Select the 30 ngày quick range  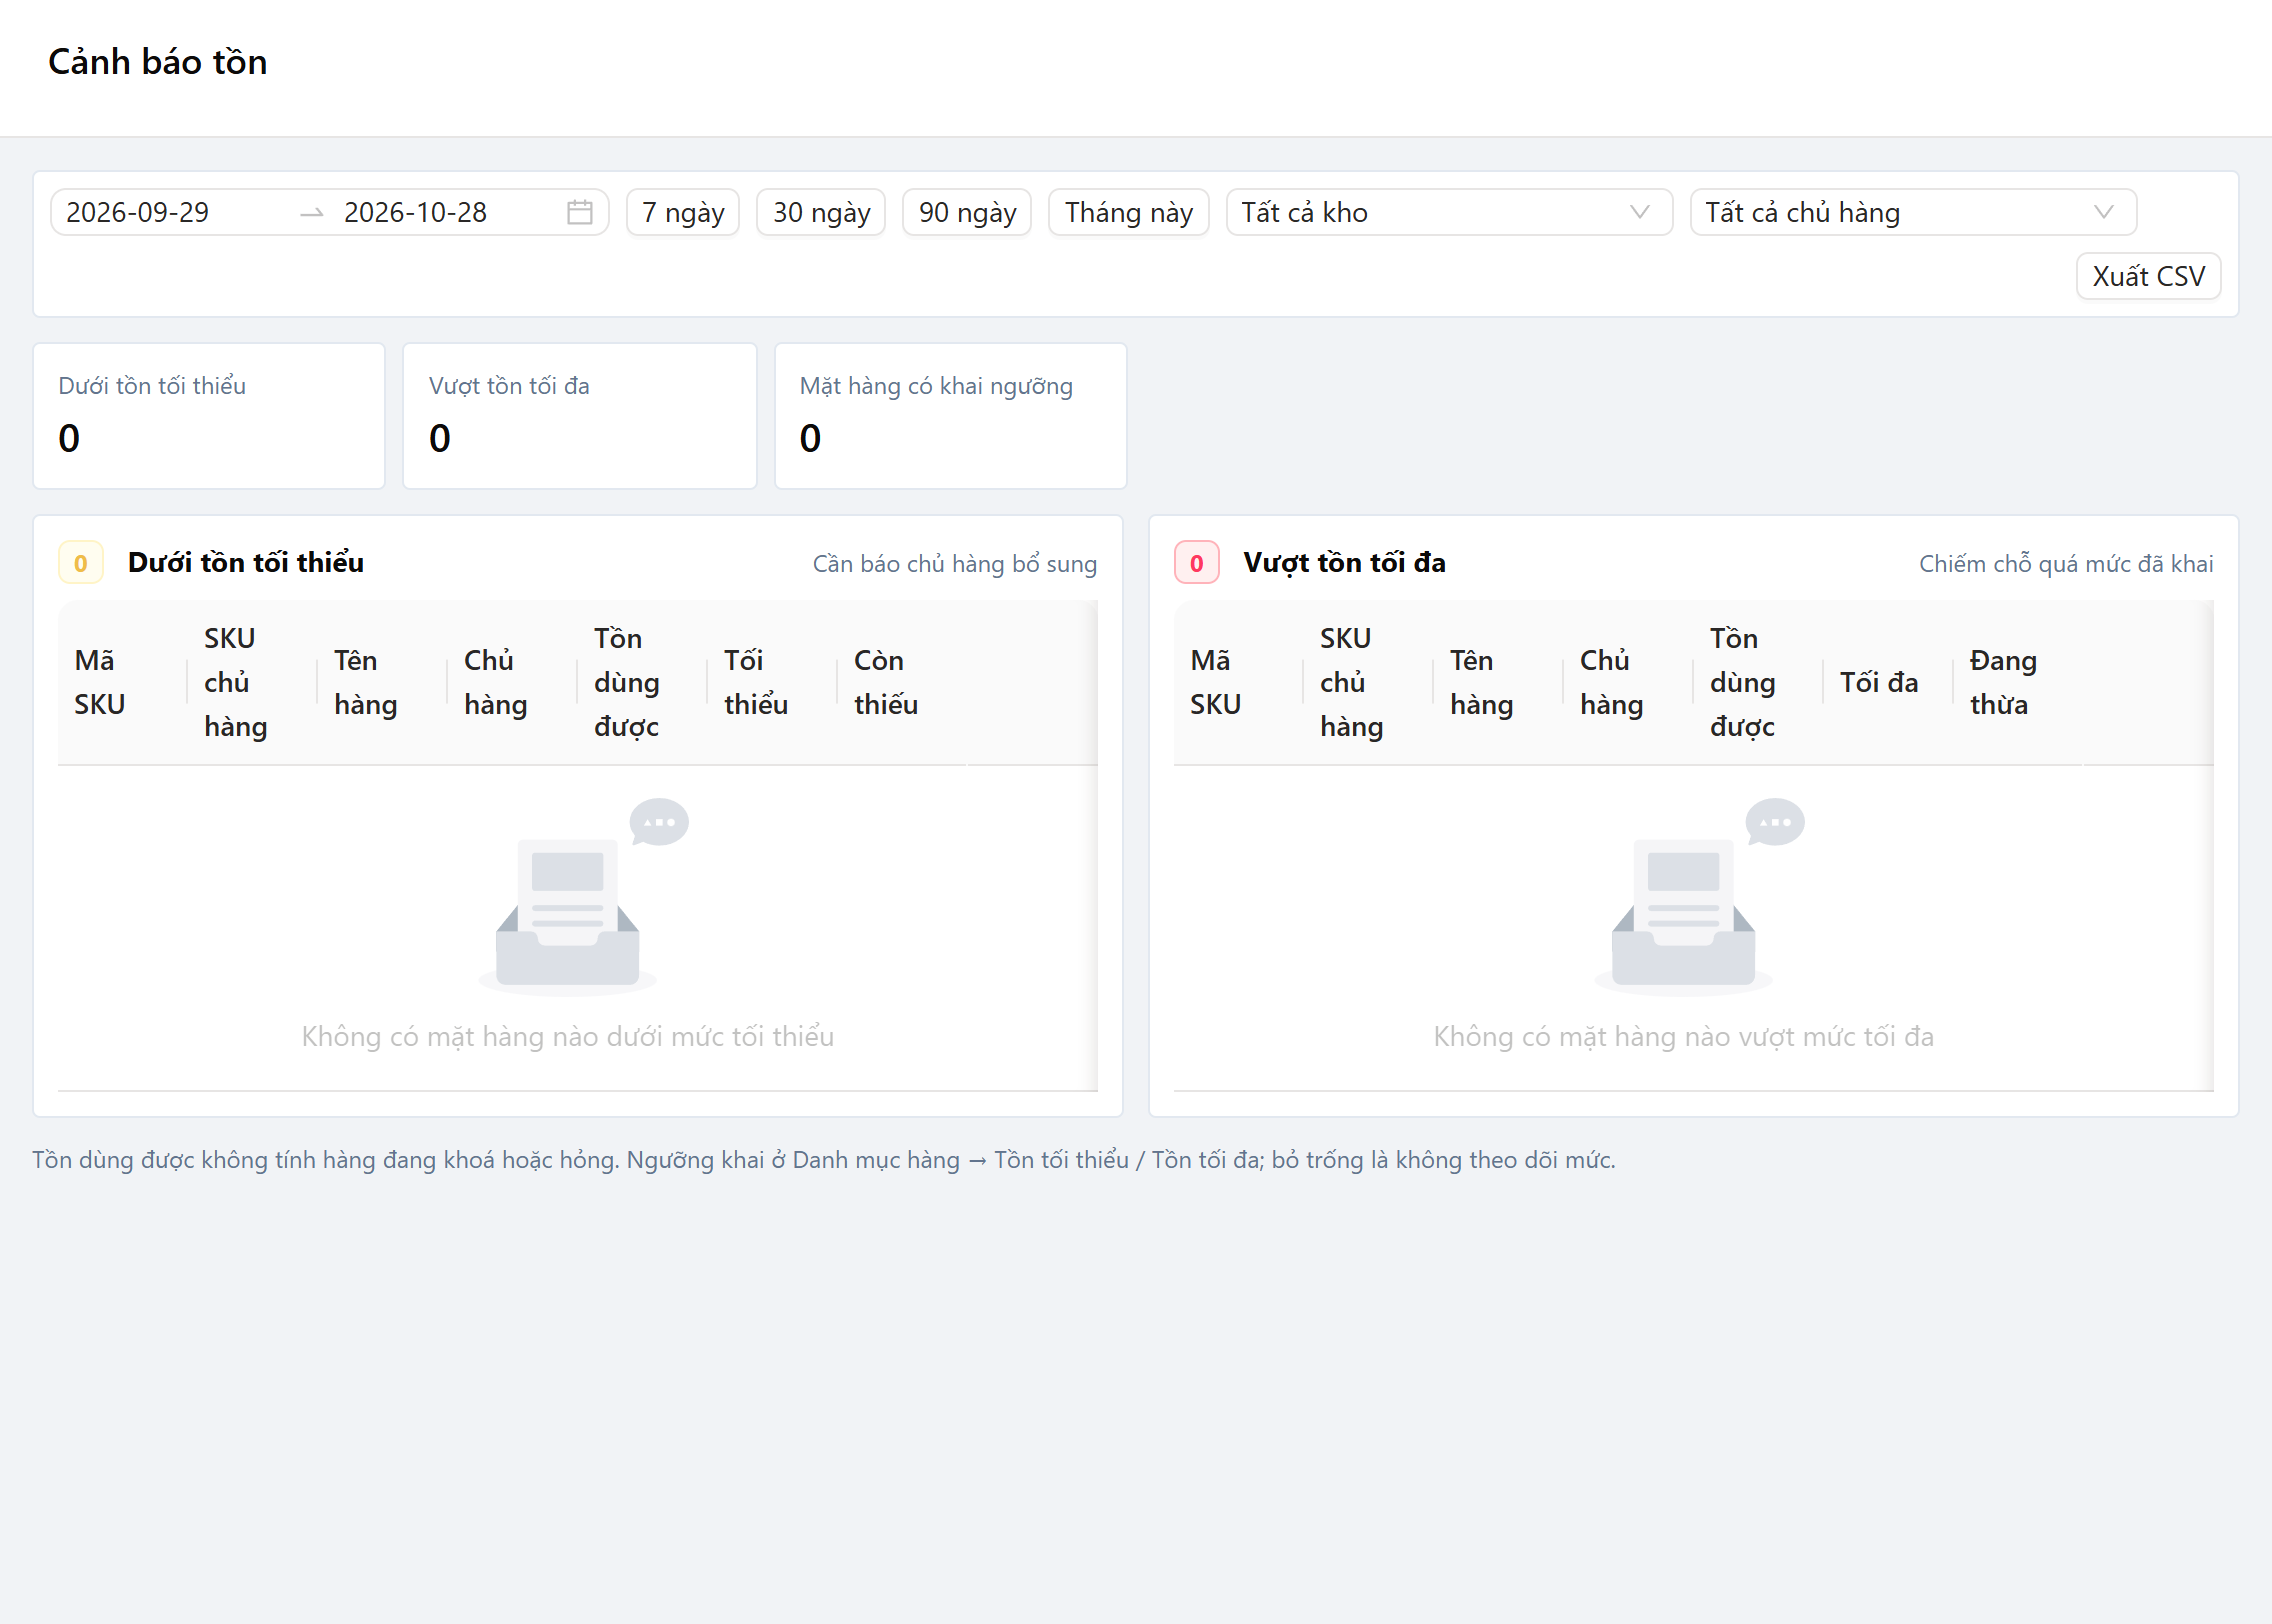tap(821, 212)
